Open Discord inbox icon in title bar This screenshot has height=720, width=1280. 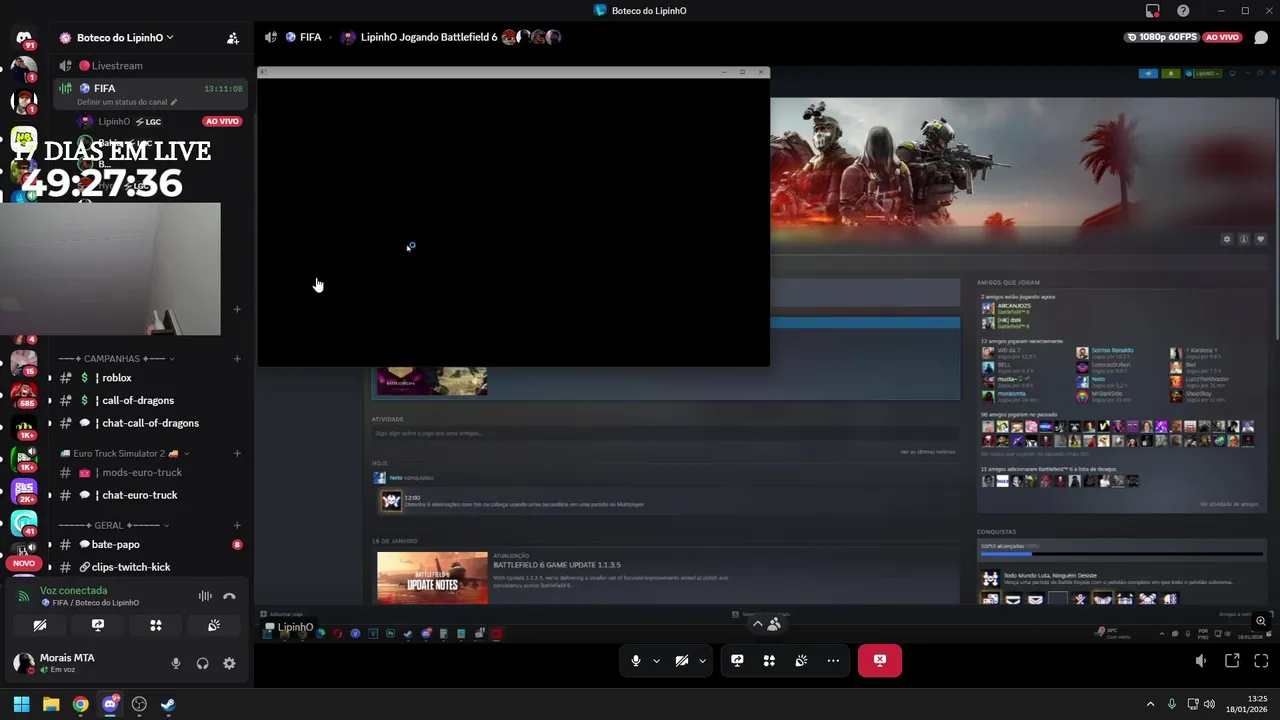(1153, 11)
